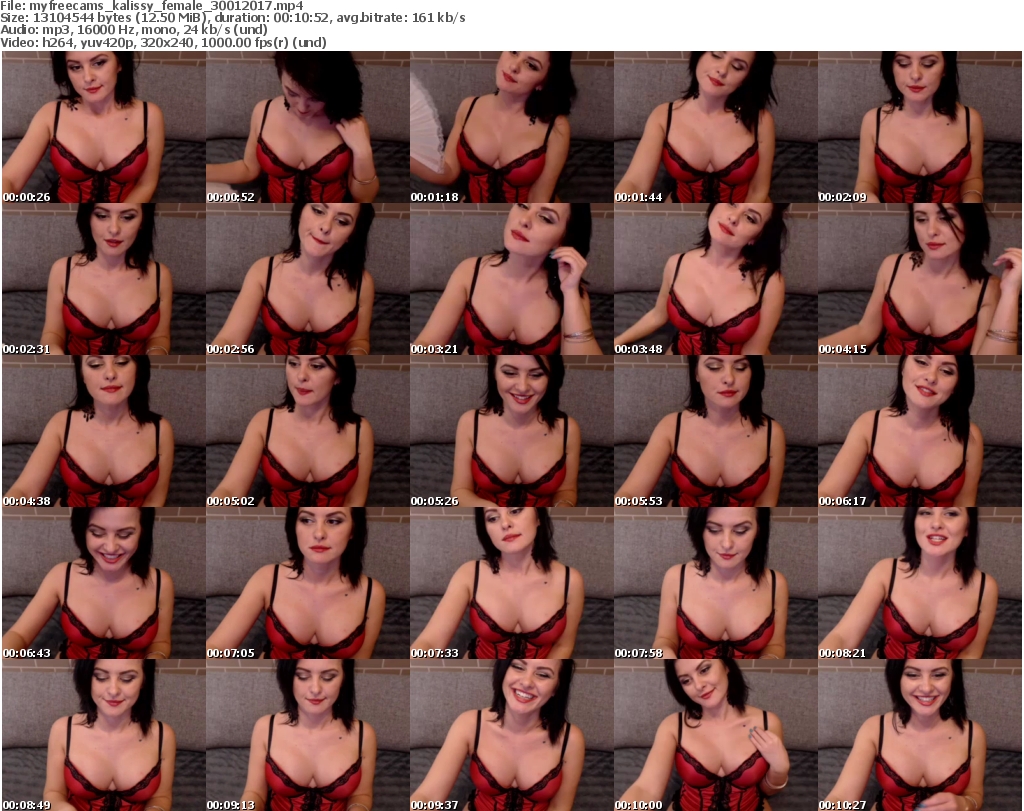Select the frame timestamped 00:08:21
This screenshot has height=811, width=1024.
coord(920,583)
